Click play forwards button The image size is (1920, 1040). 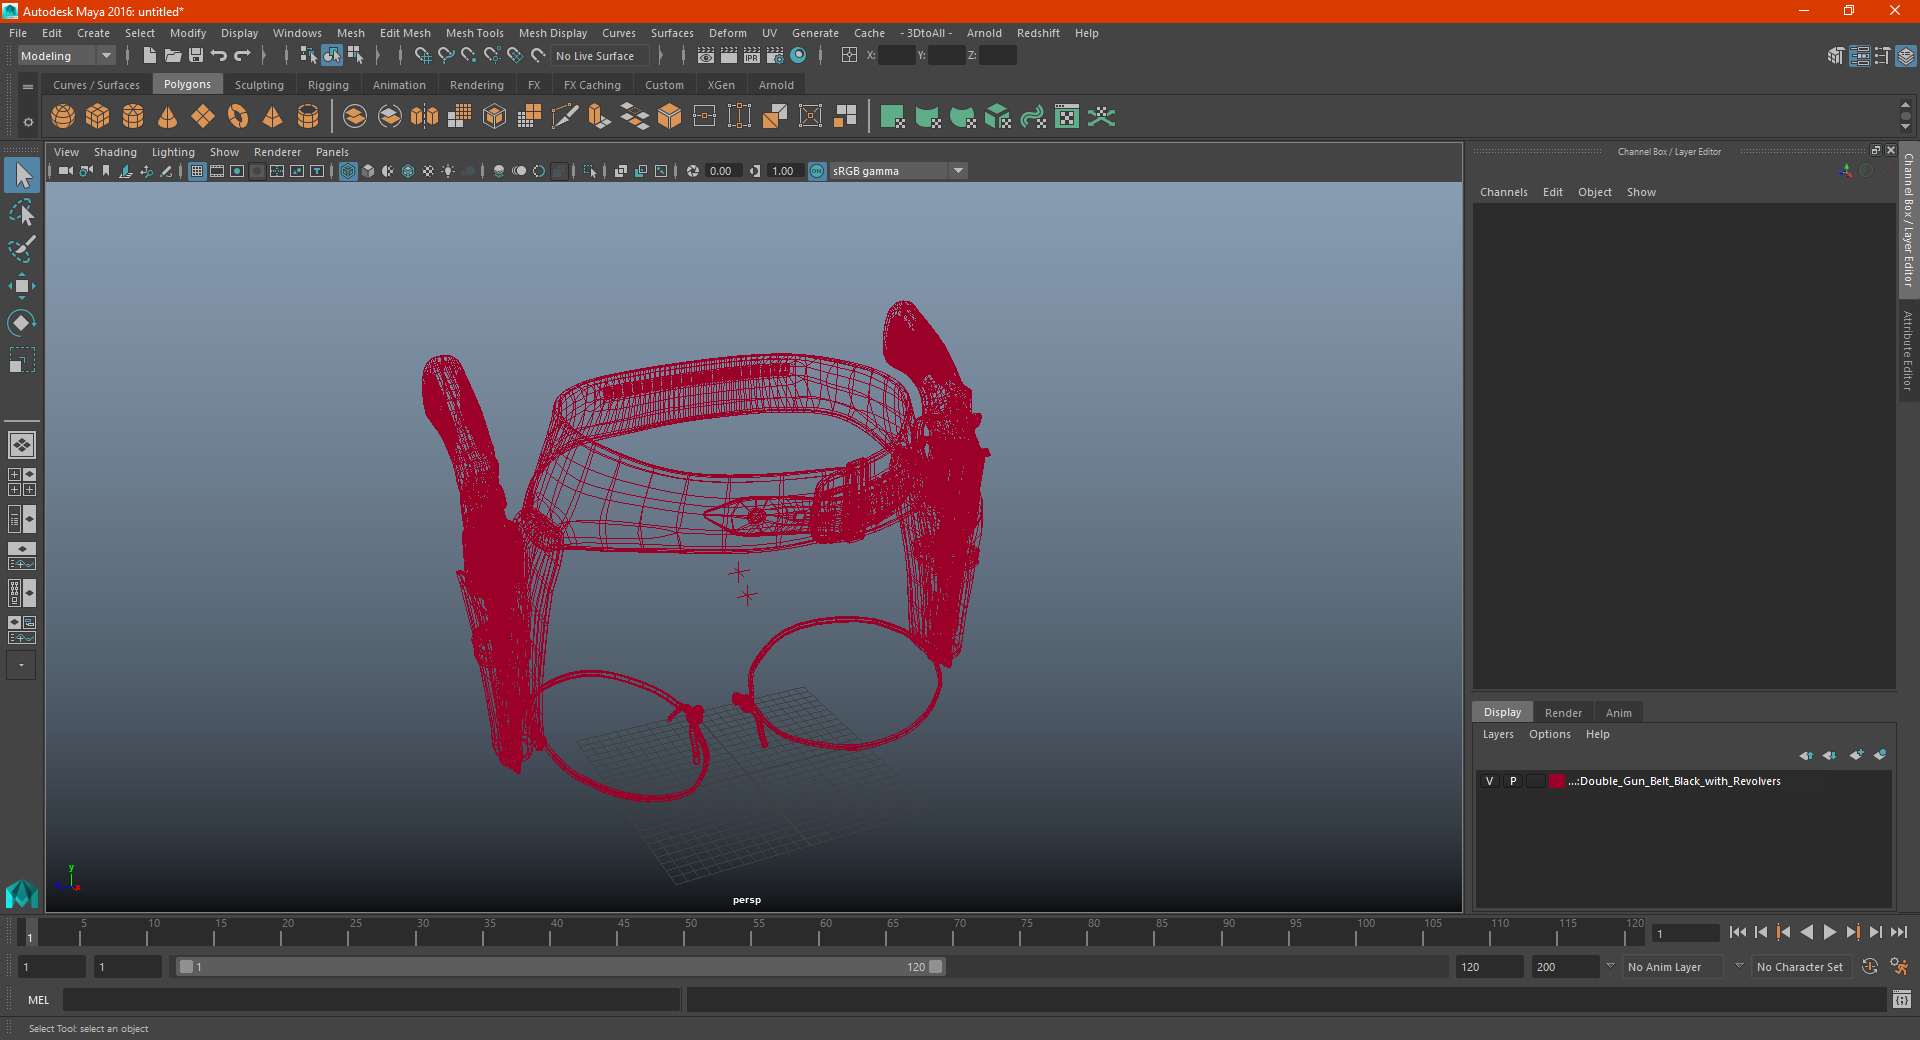(x=1829, y=932)
